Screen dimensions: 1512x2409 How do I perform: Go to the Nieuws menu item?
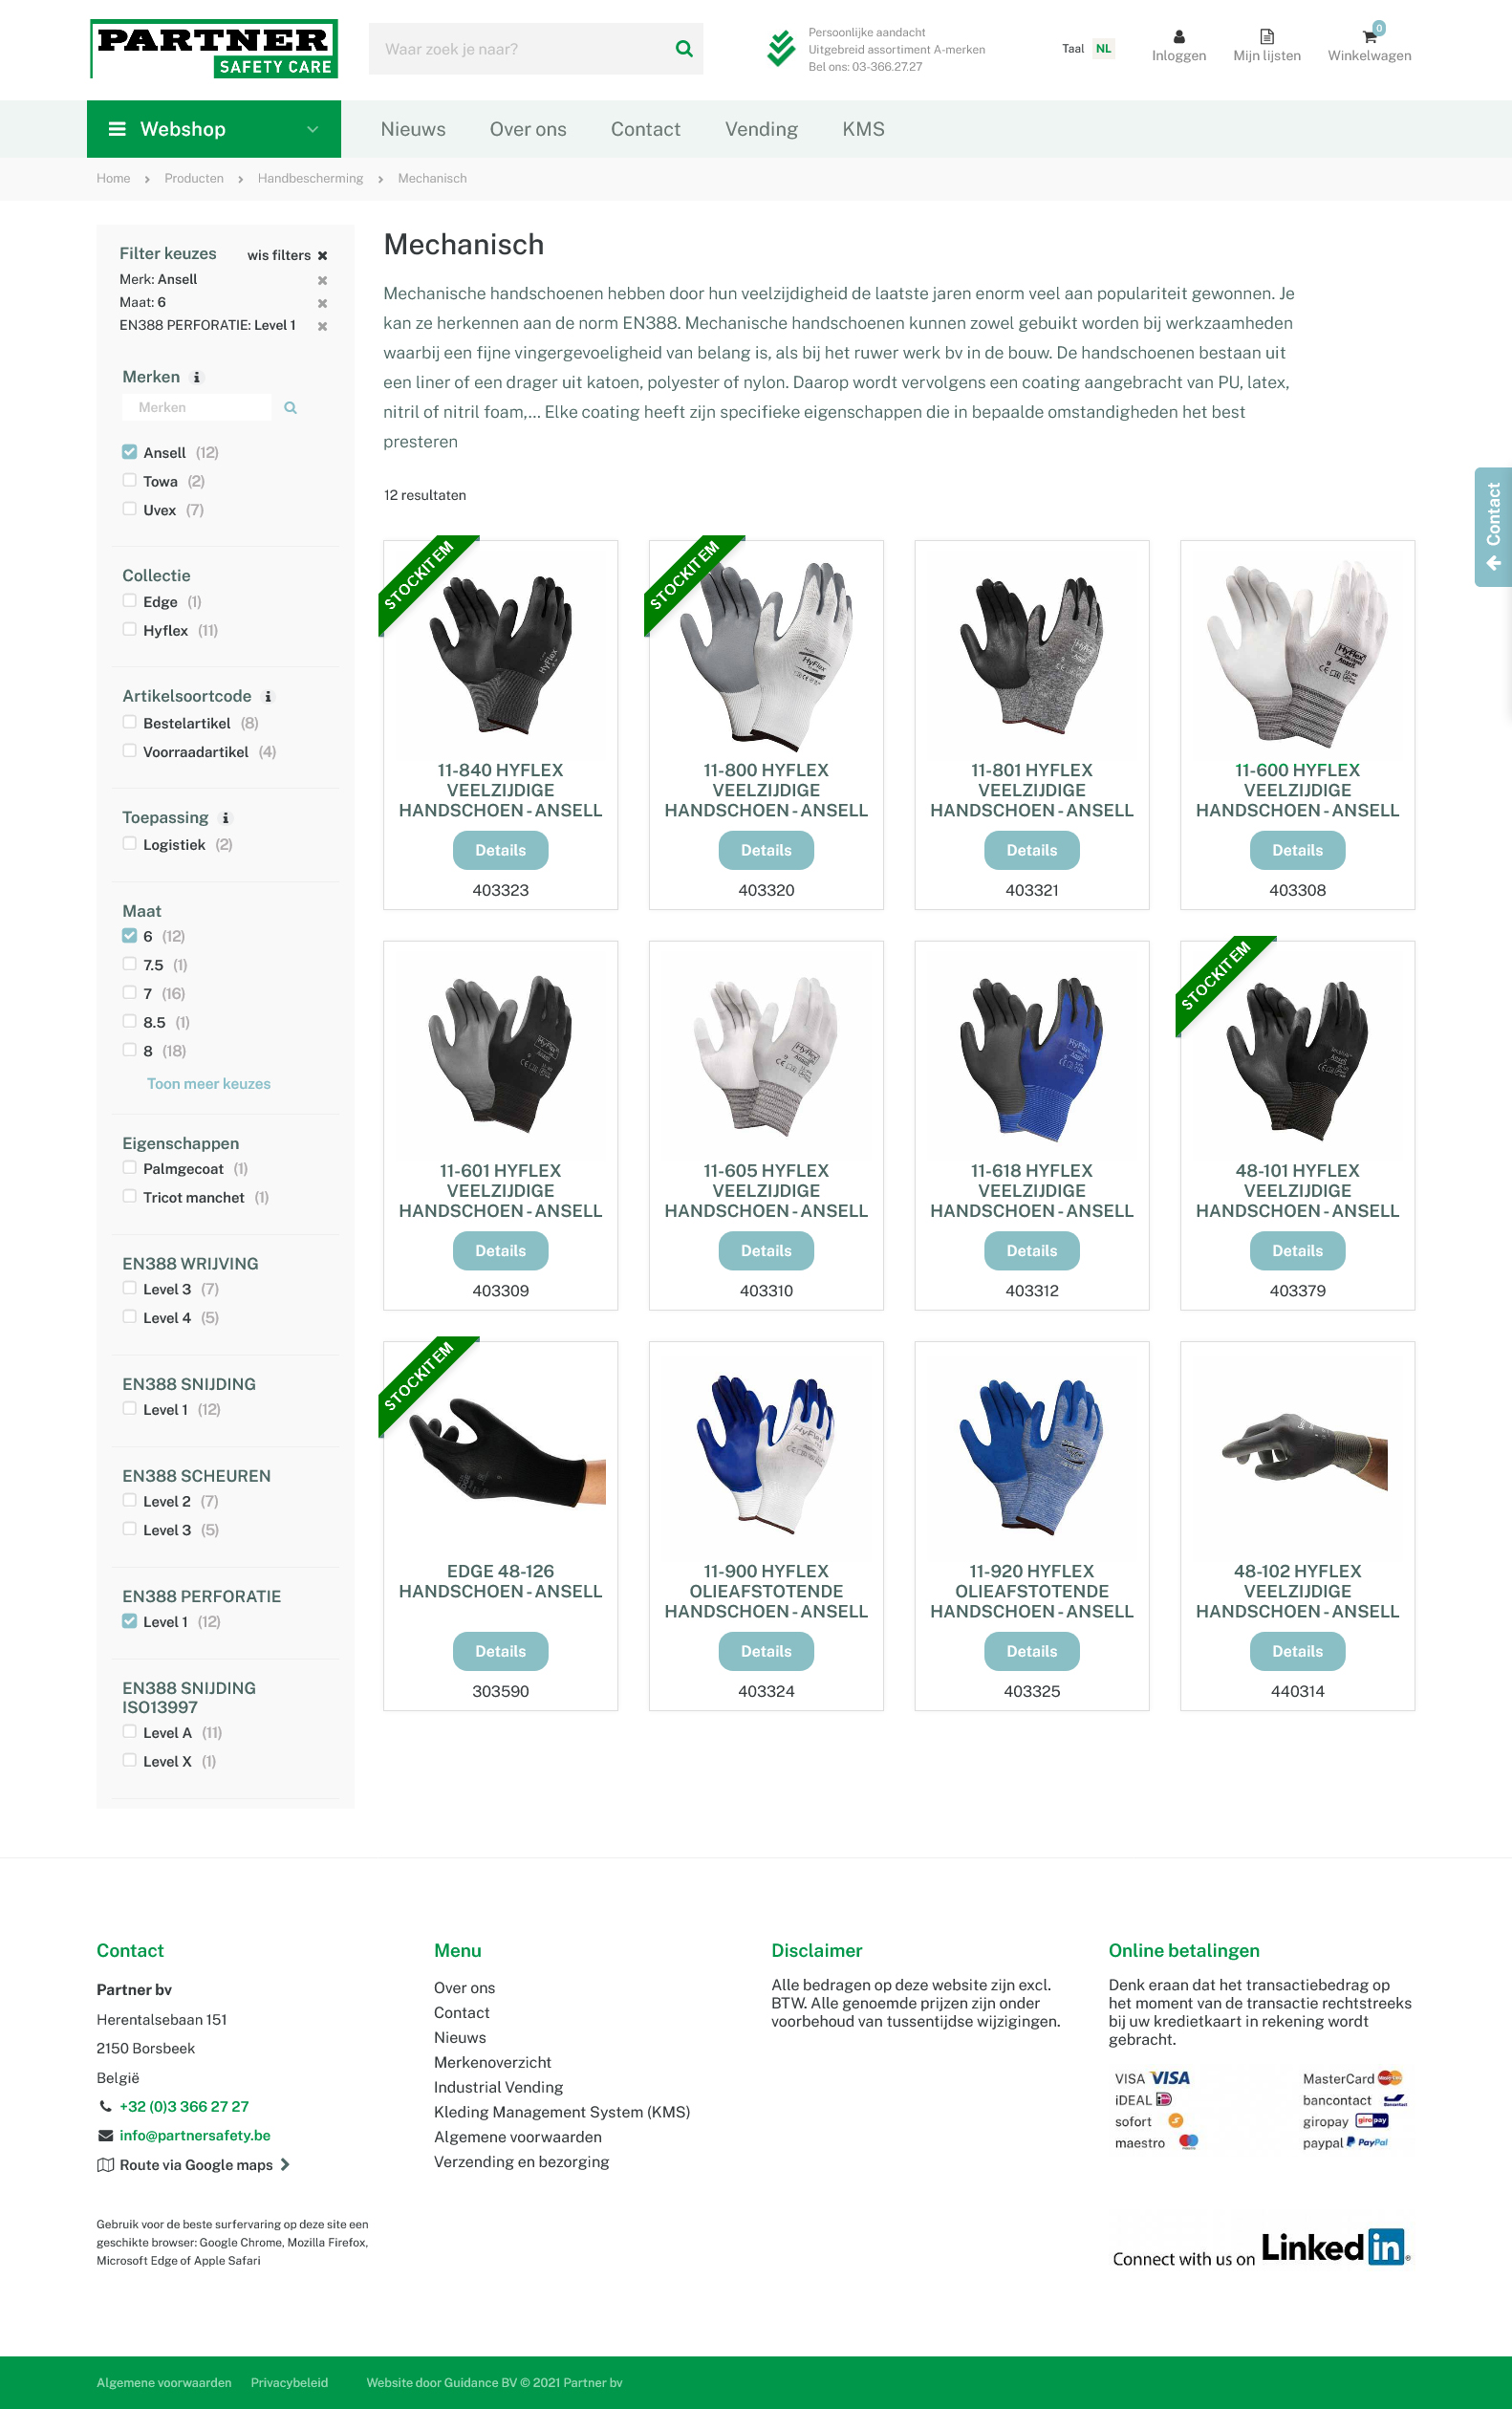point(413,129)
